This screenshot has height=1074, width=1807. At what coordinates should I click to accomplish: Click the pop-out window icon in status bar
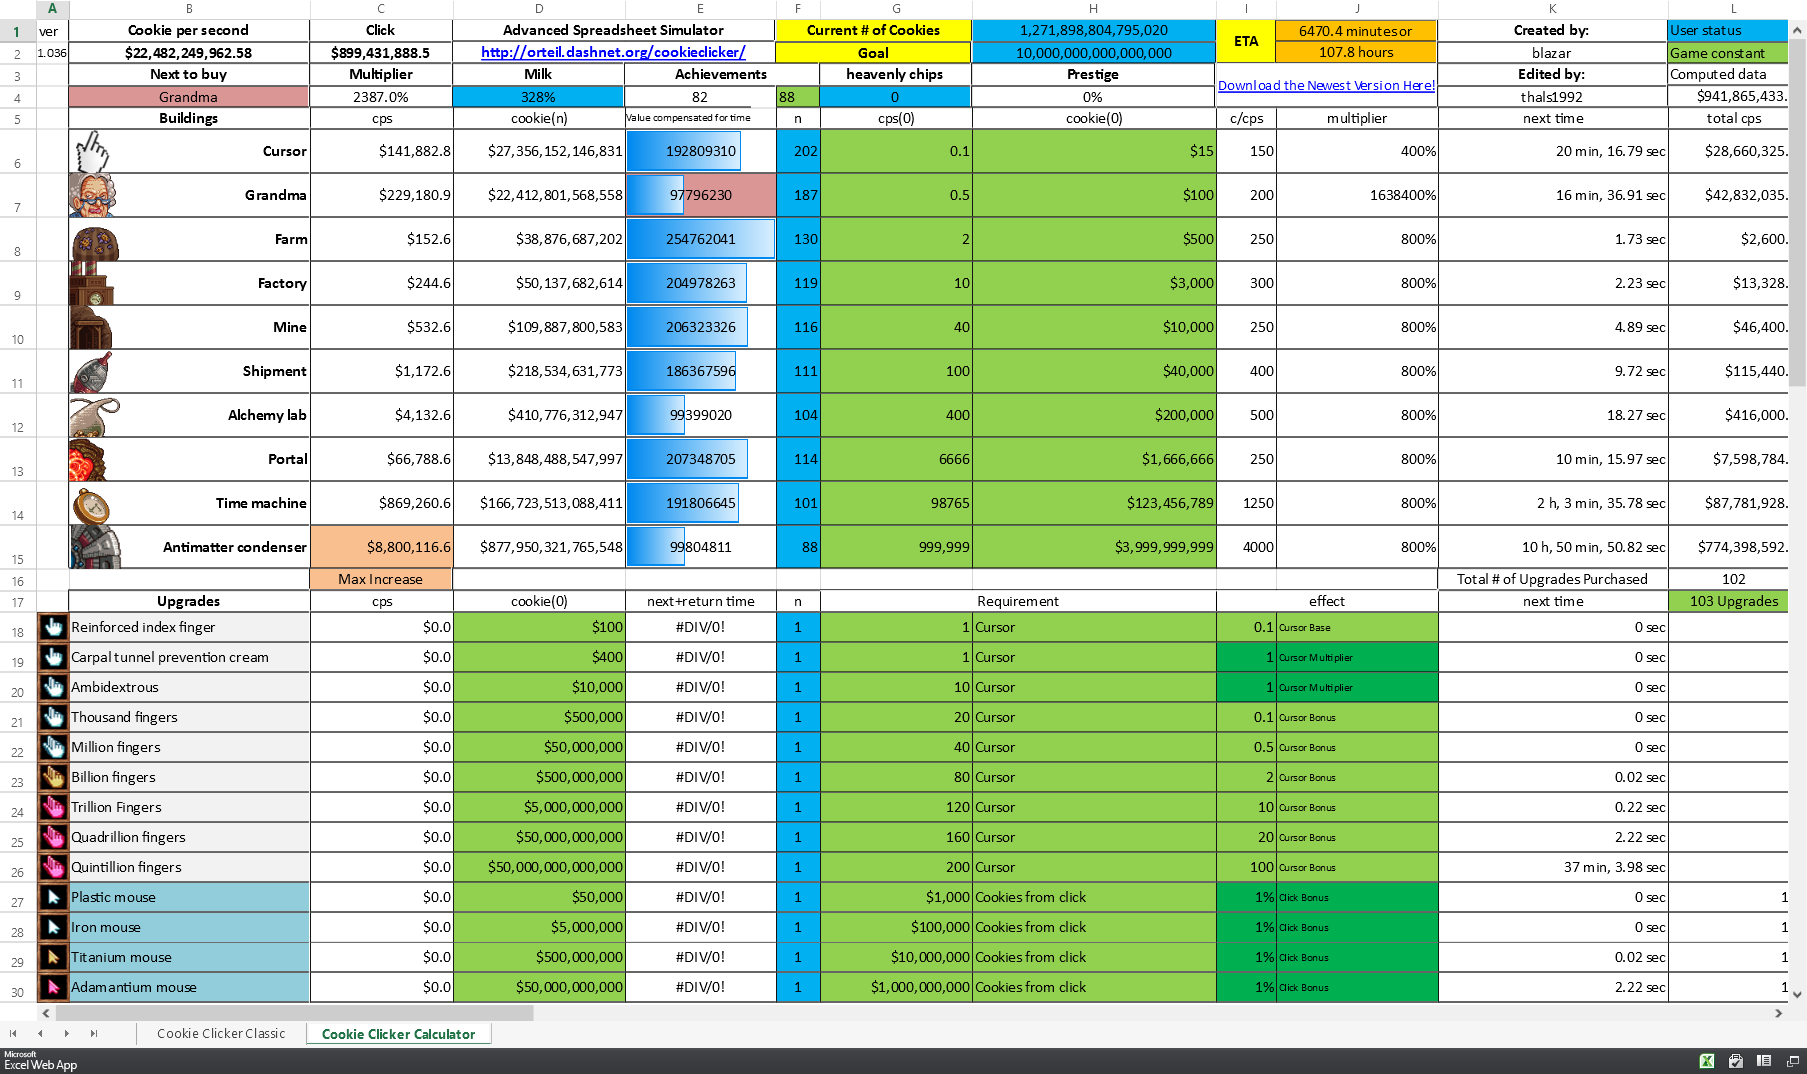point(1793,1061)
